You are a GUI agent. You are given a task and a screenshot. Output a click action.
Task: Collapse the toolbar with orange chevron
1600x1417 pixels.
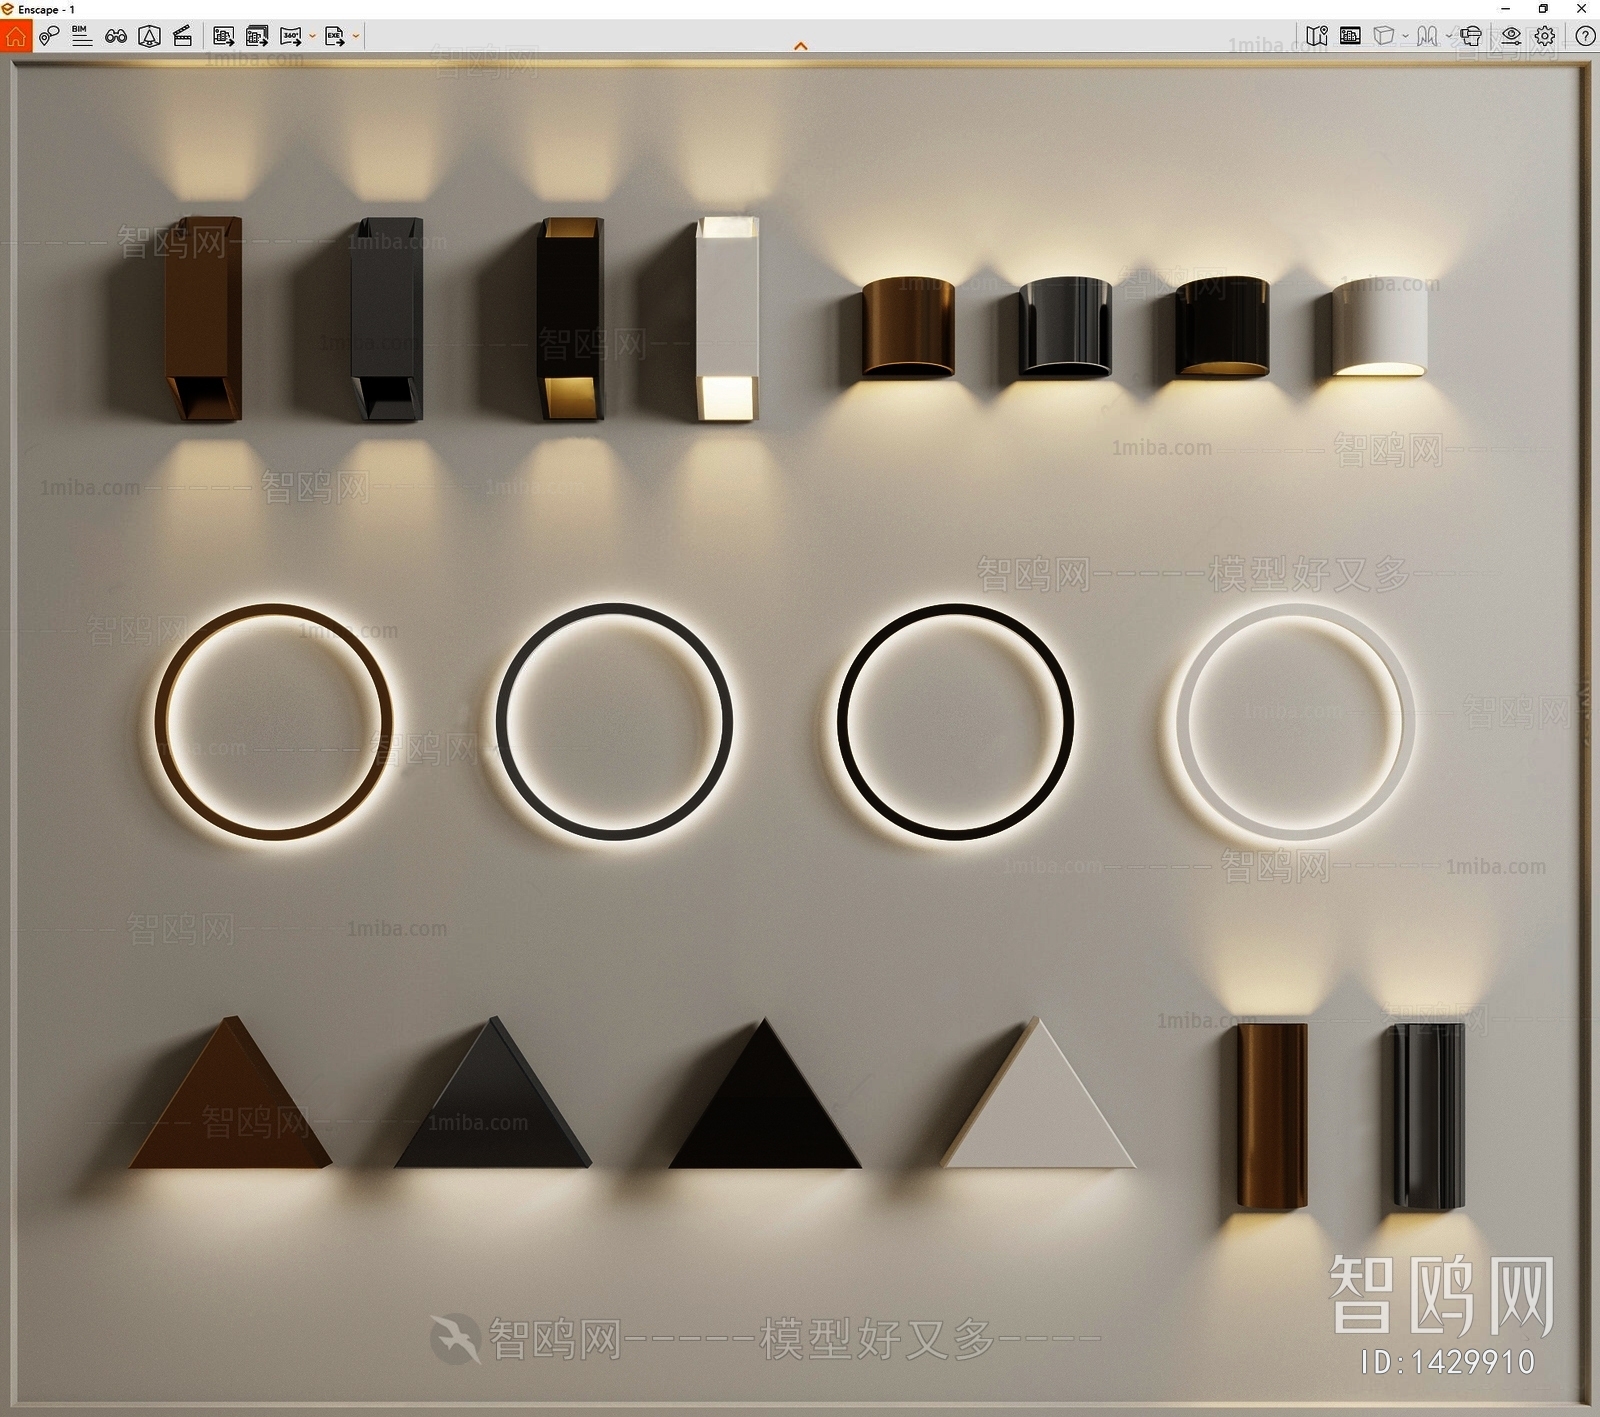(x=800, y=46)
